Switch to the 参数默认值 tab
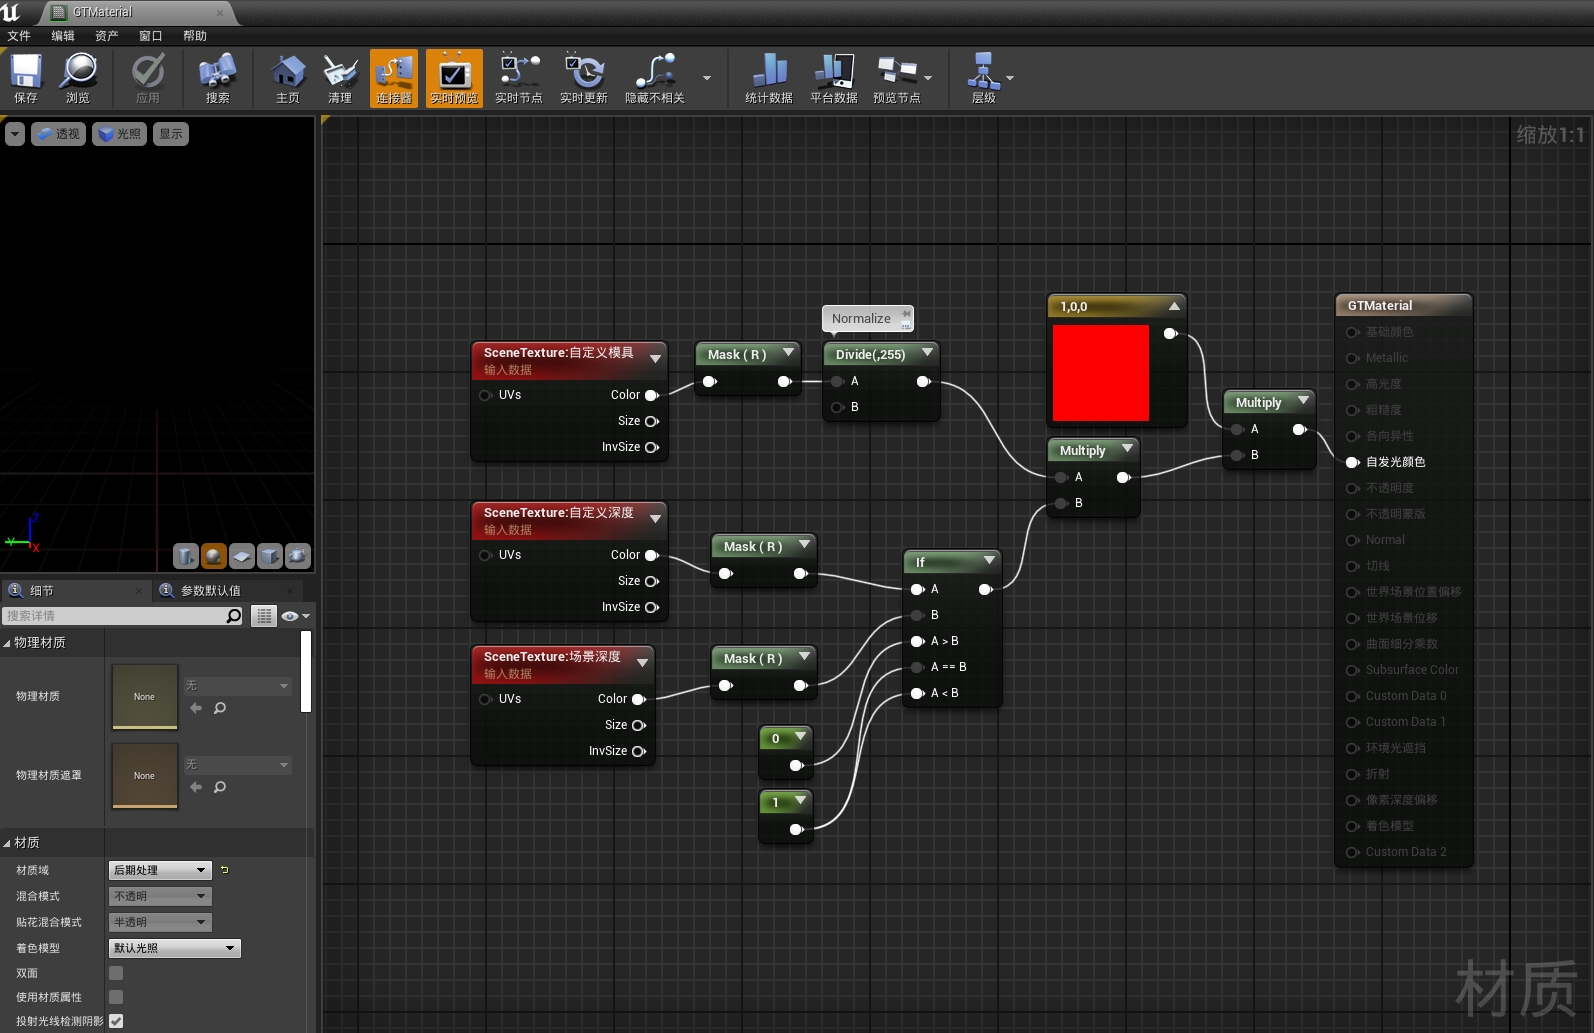Image resolution: width=1594 pixels, height=1033 pixels. [x=210, y=590]
